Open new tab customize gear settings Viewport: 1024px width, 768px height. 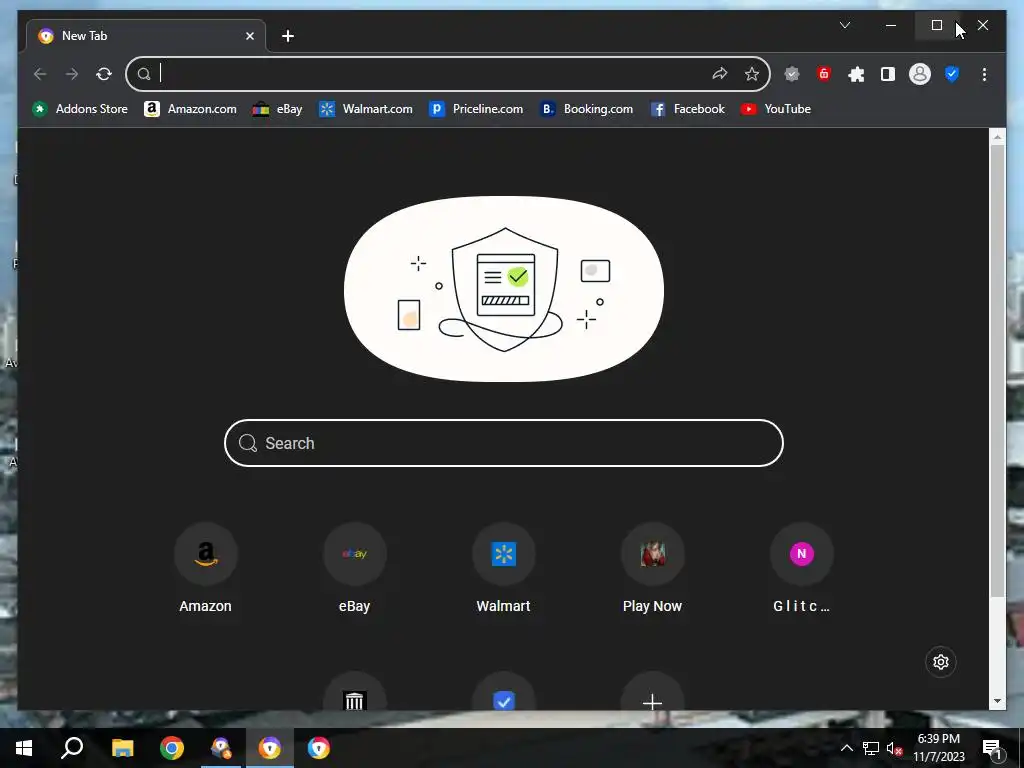click(941, 662)
